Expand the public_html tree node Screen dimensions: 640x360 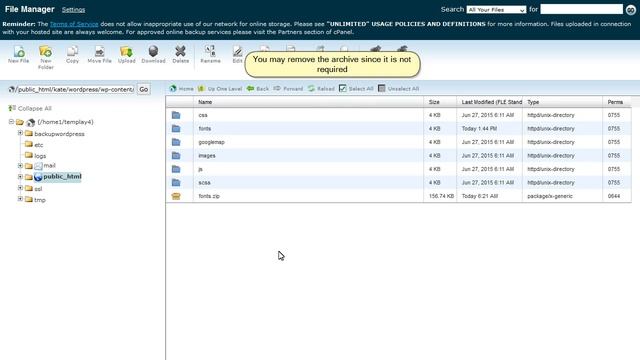[20, 177]
